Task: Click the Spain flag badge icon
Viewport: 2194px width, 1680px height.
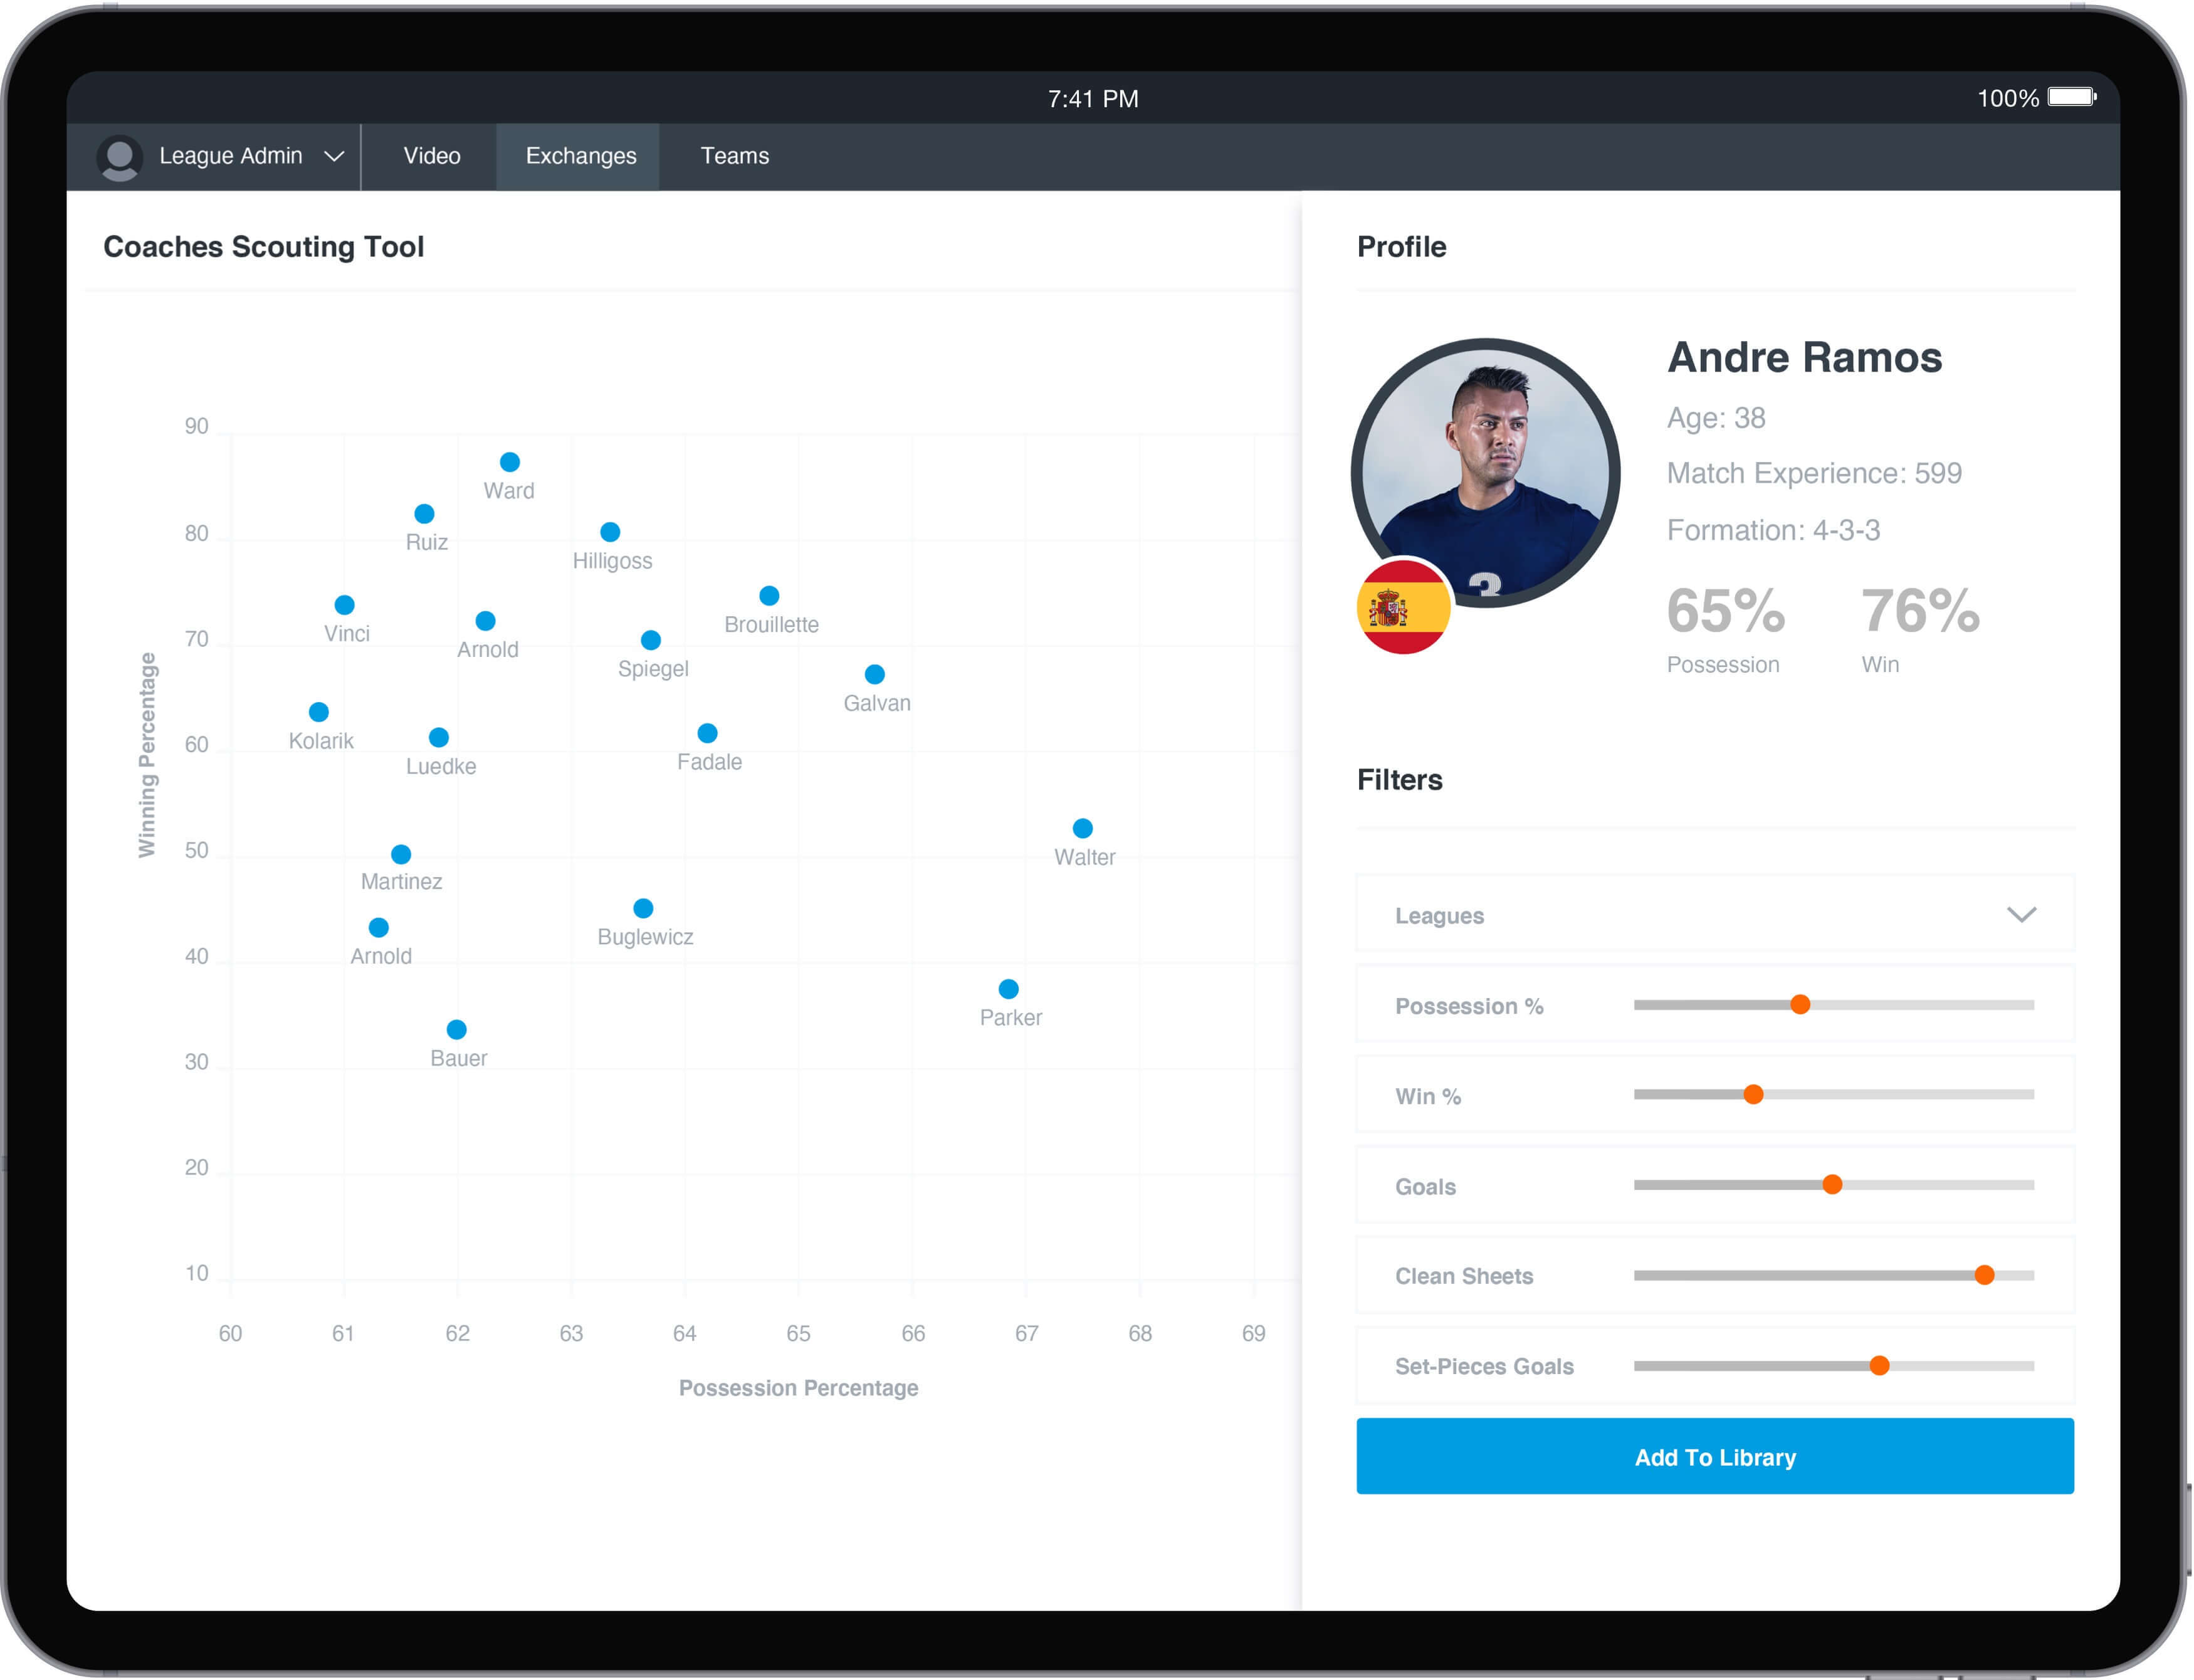Action: (1403, 607)
